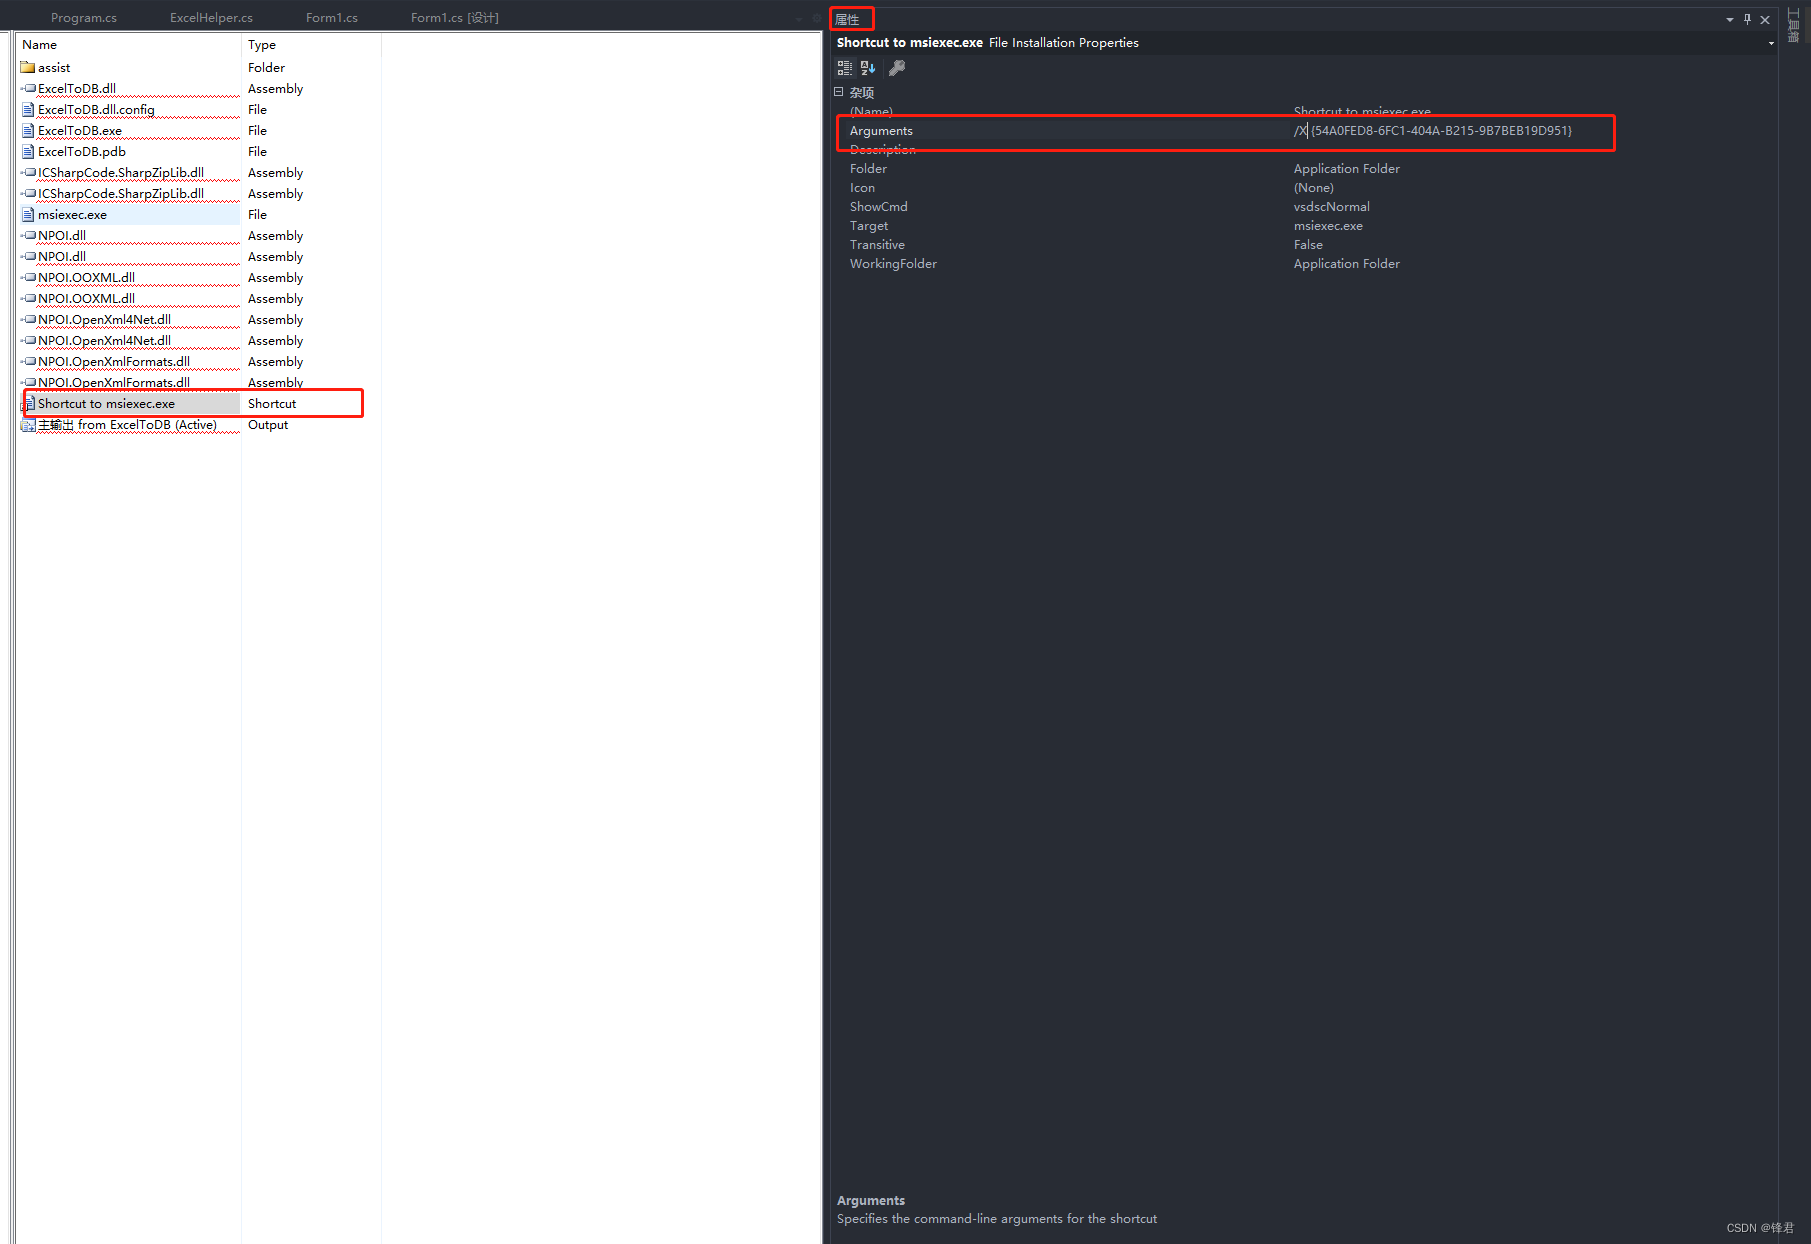The image size is (1811, 1244).
Task: Select the Shortcut to msiexec.exe entry name
Action: point(106,404)
